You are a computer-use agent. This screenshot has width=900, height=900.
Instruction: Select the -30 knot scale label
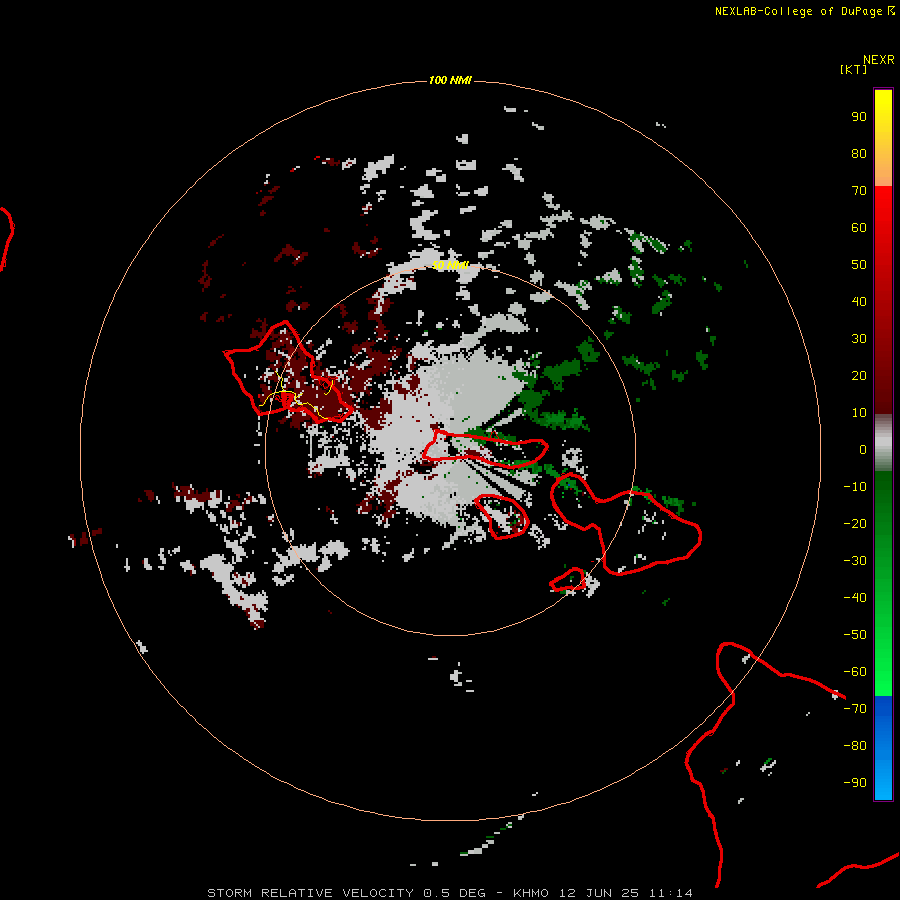click(855, 561)
